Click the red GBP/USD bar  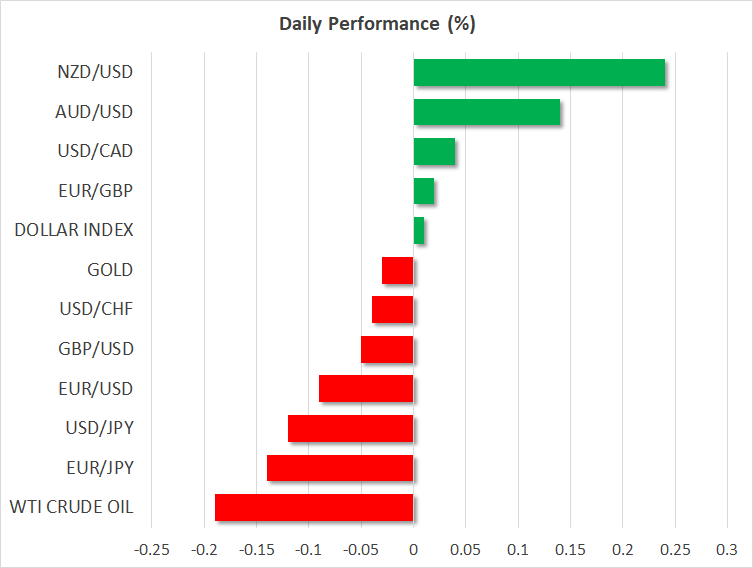coord(387,349)
